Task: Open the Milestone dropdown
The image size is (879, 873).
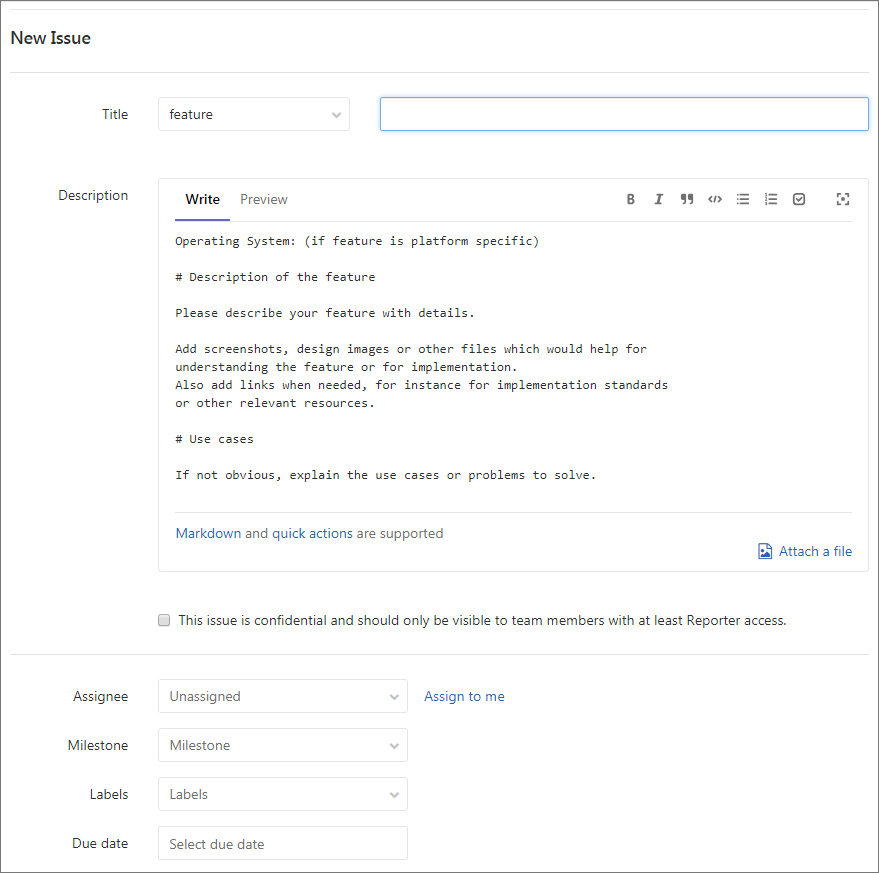Action: point(282,745)
